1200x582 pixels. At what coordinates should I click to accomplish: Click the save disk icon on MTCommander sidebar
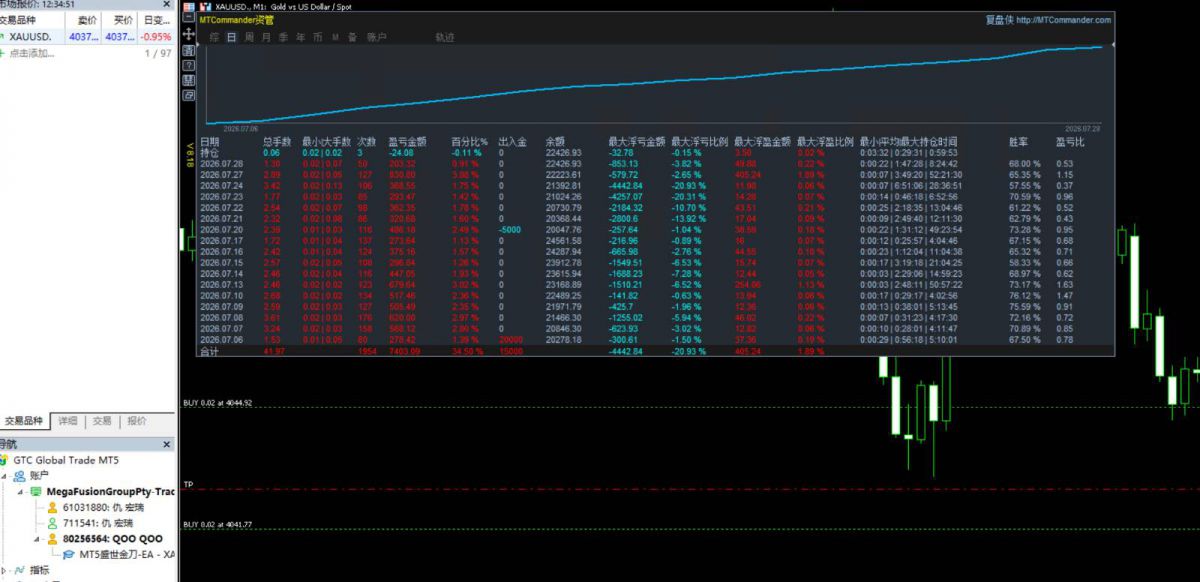coord(189,80)
